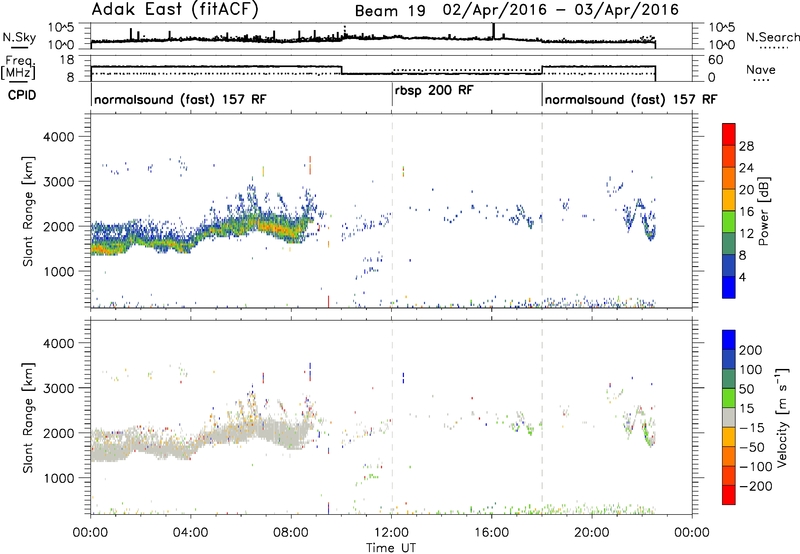The height and width of the screenshot is (554, 800).
Task: Click the 'rbsp 200 RF' CPID label
Action: pyautogui.click(x=434, y=90)
